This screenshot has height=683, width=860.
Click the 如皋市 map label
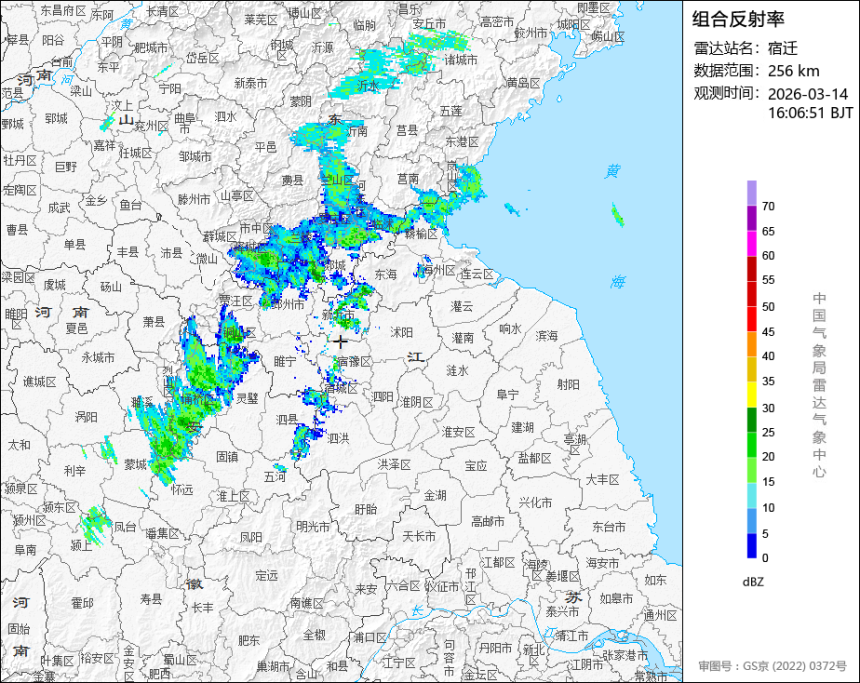(x=616, y=598)
